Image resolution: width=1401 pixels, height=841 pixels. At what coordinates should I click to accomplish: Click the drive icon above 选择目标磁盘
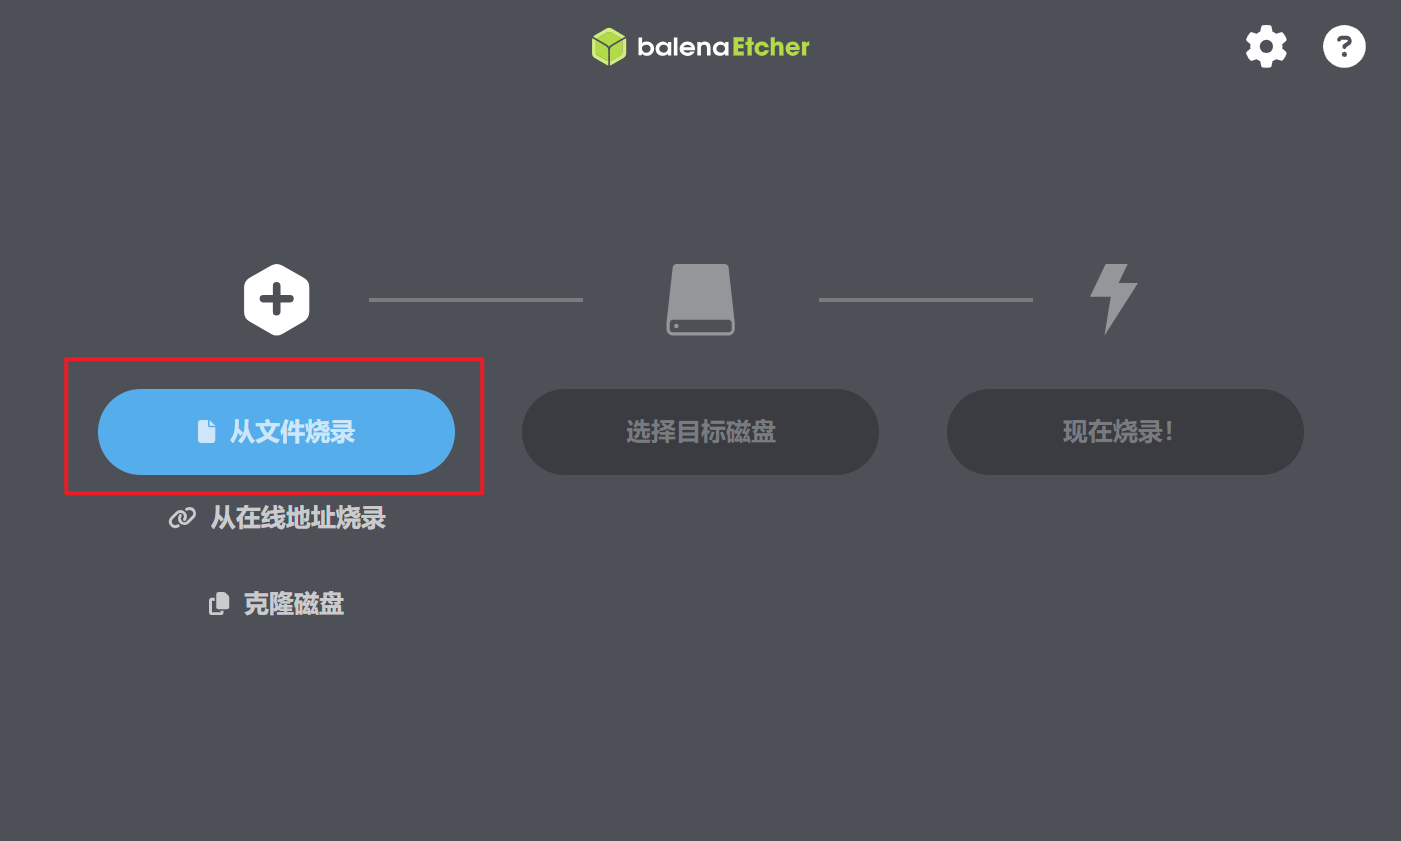pos(701,299)
